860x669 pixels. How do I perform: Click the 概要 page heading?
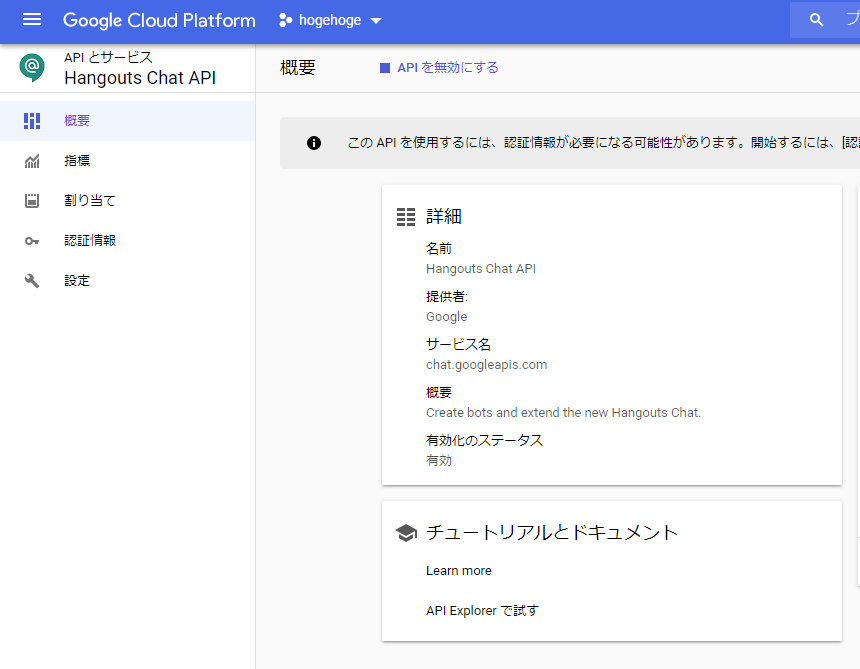click(x=298, y=67)
